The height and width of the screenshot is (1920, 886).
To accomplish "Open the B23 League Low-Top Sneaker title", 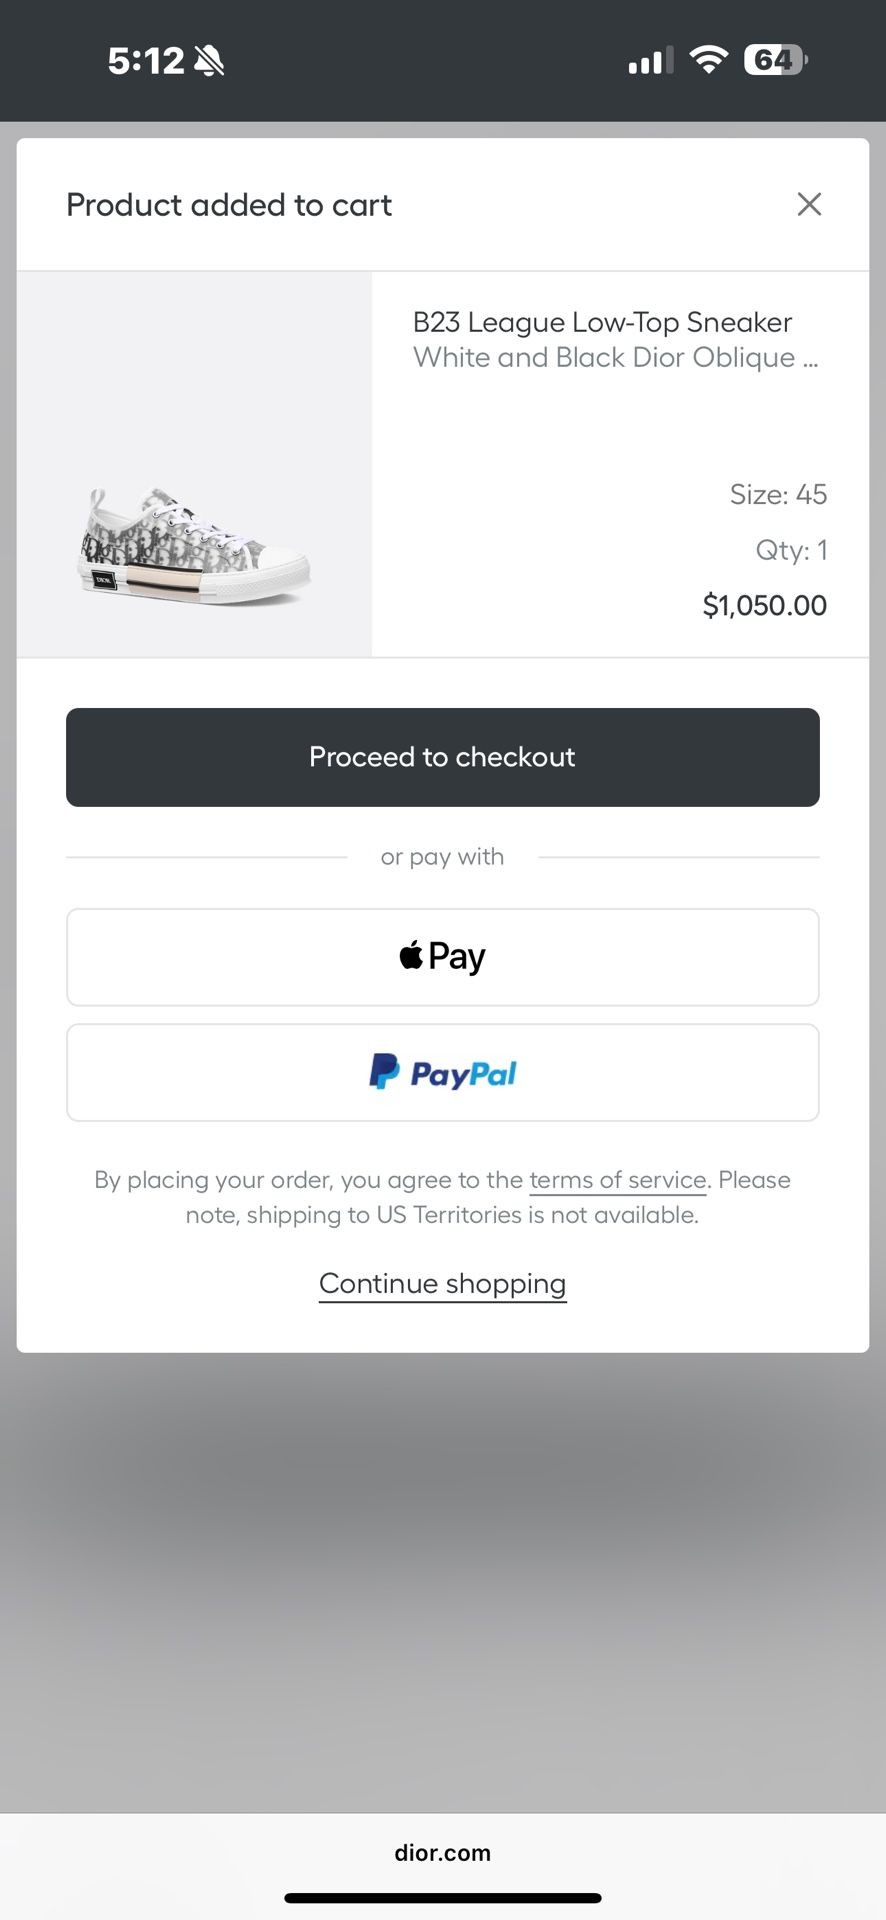I will click(x=602, y=322).
